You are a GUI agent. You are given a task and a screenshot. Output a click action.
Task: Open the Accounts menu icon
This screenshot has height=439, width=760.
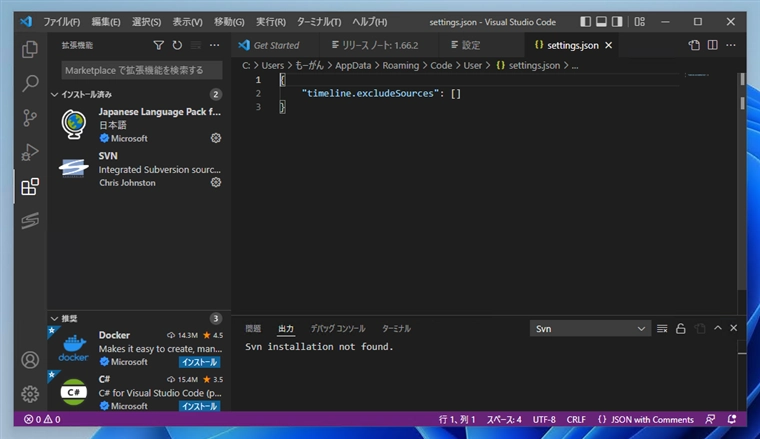tap(30, 360)
